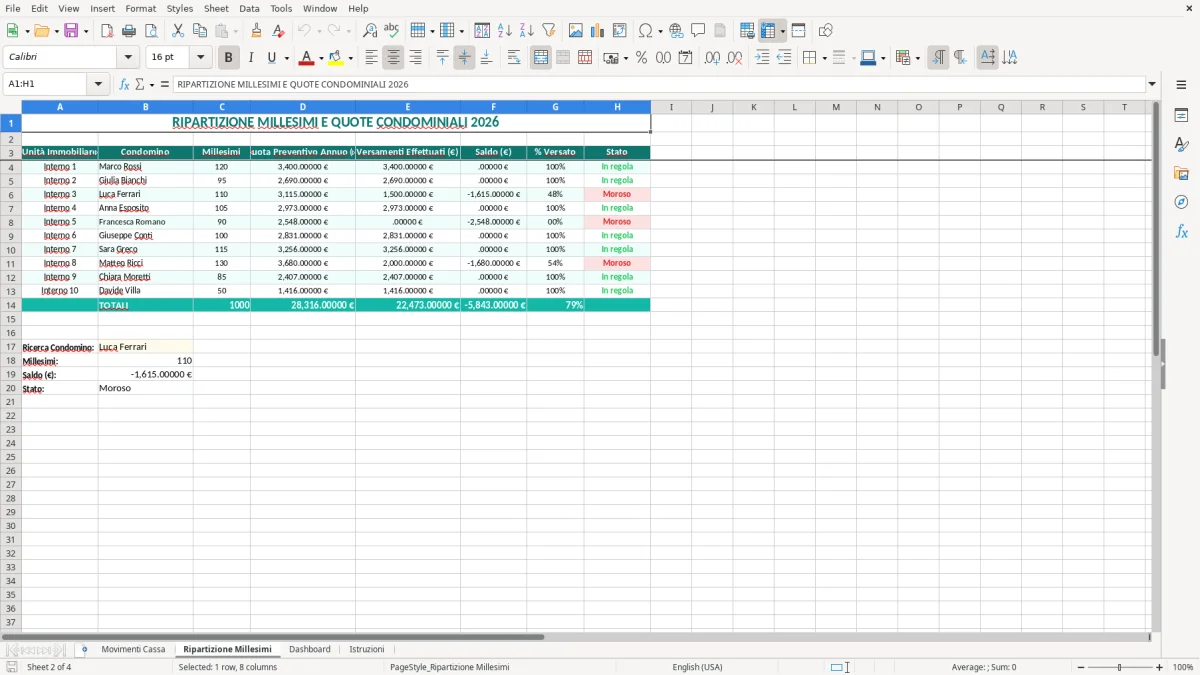1200x675 pixels.
Task: Click the 100% zoom level
Action: click(x=1183, y=667)
